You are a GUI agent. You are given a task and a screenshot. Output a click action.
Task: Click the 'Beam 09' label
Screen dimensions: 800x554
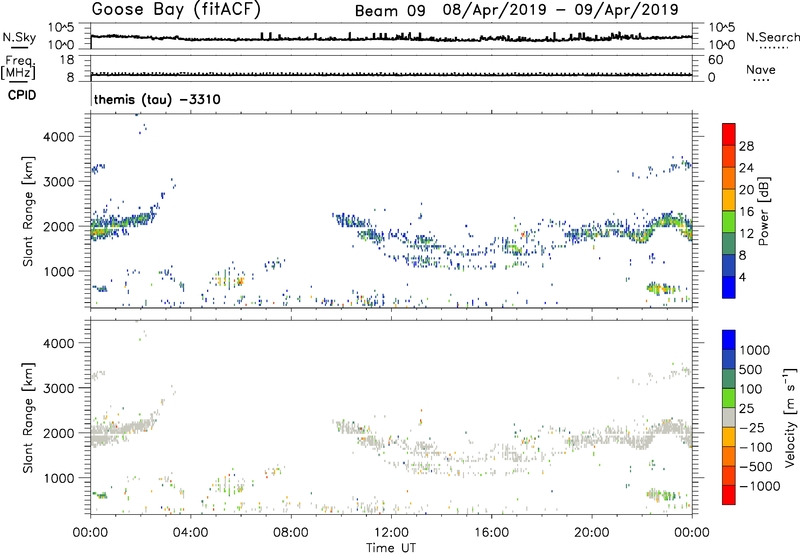tap(390, 11)
